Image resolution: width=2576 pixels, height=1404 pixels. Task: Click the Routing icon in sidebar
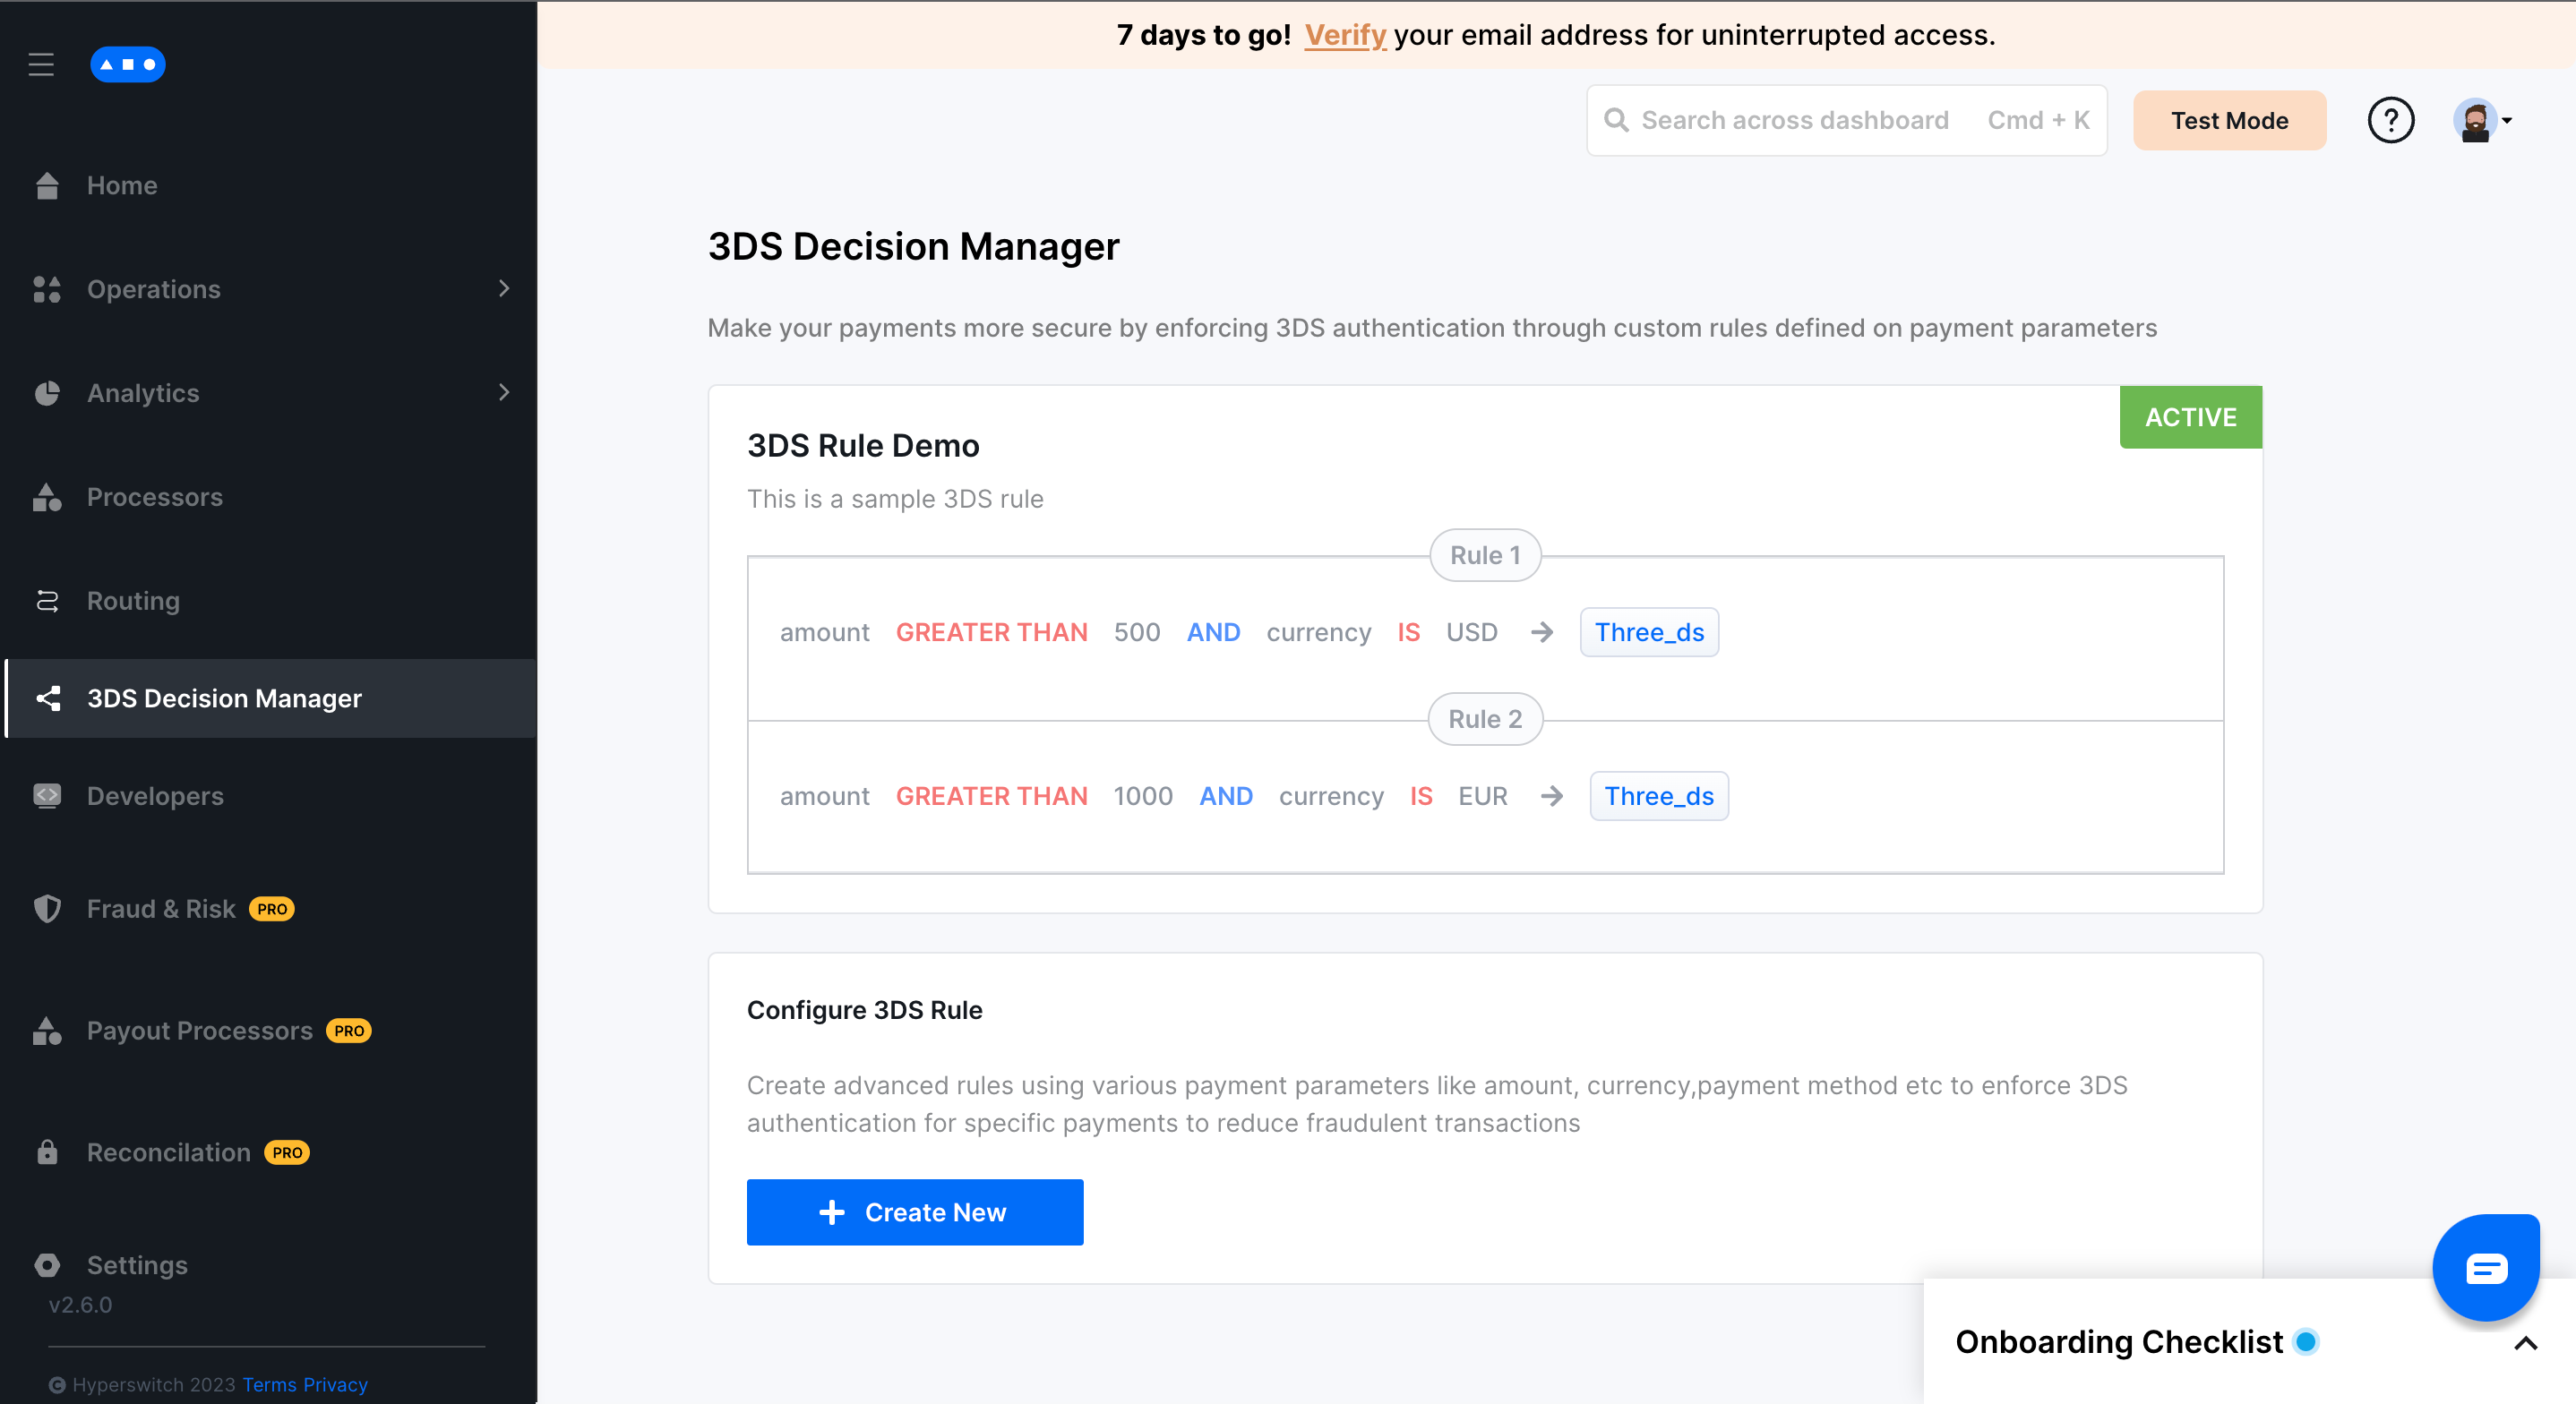click(x=47, y=601)
